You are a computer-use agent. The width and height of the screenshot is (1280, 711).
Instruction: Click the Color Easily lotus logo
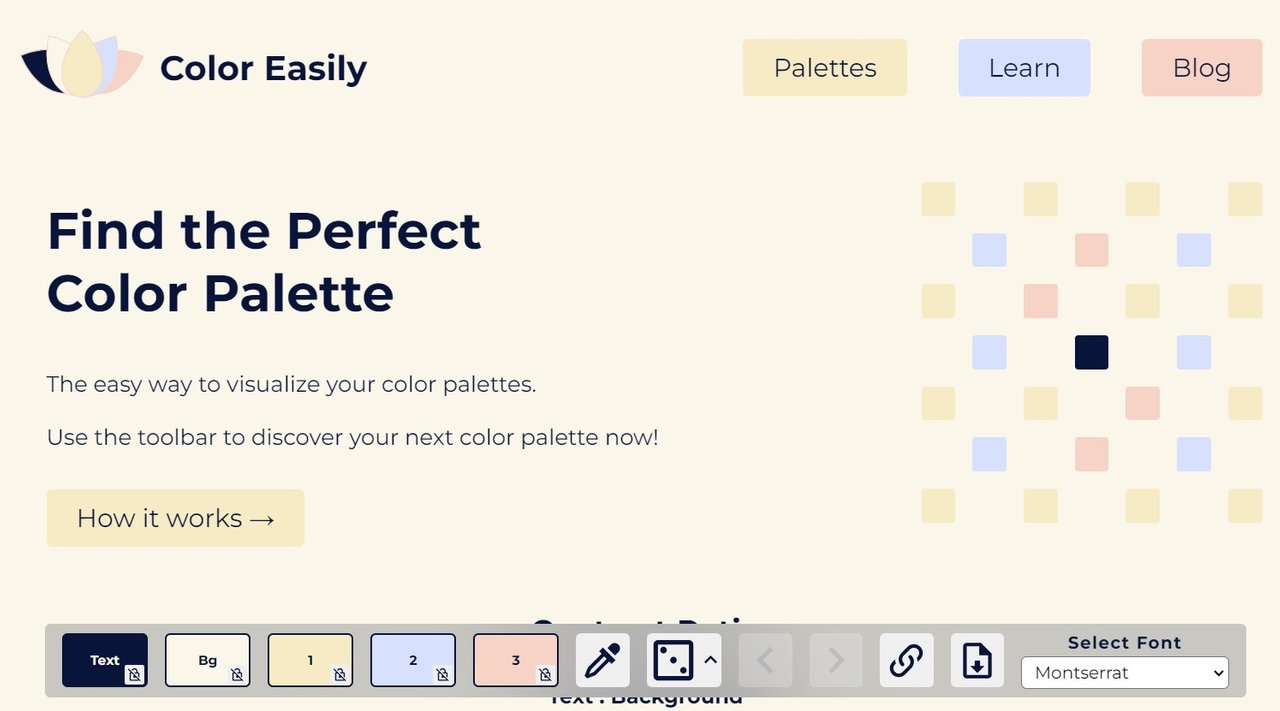[82, 65]
